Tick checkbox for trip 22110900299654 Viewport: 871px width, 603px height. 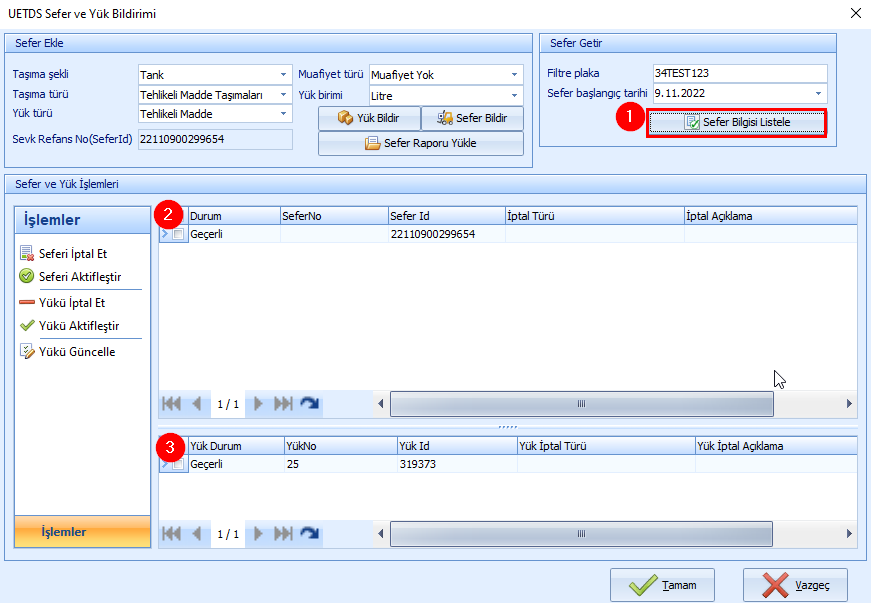pyautogui.click(x=178, y=234)
